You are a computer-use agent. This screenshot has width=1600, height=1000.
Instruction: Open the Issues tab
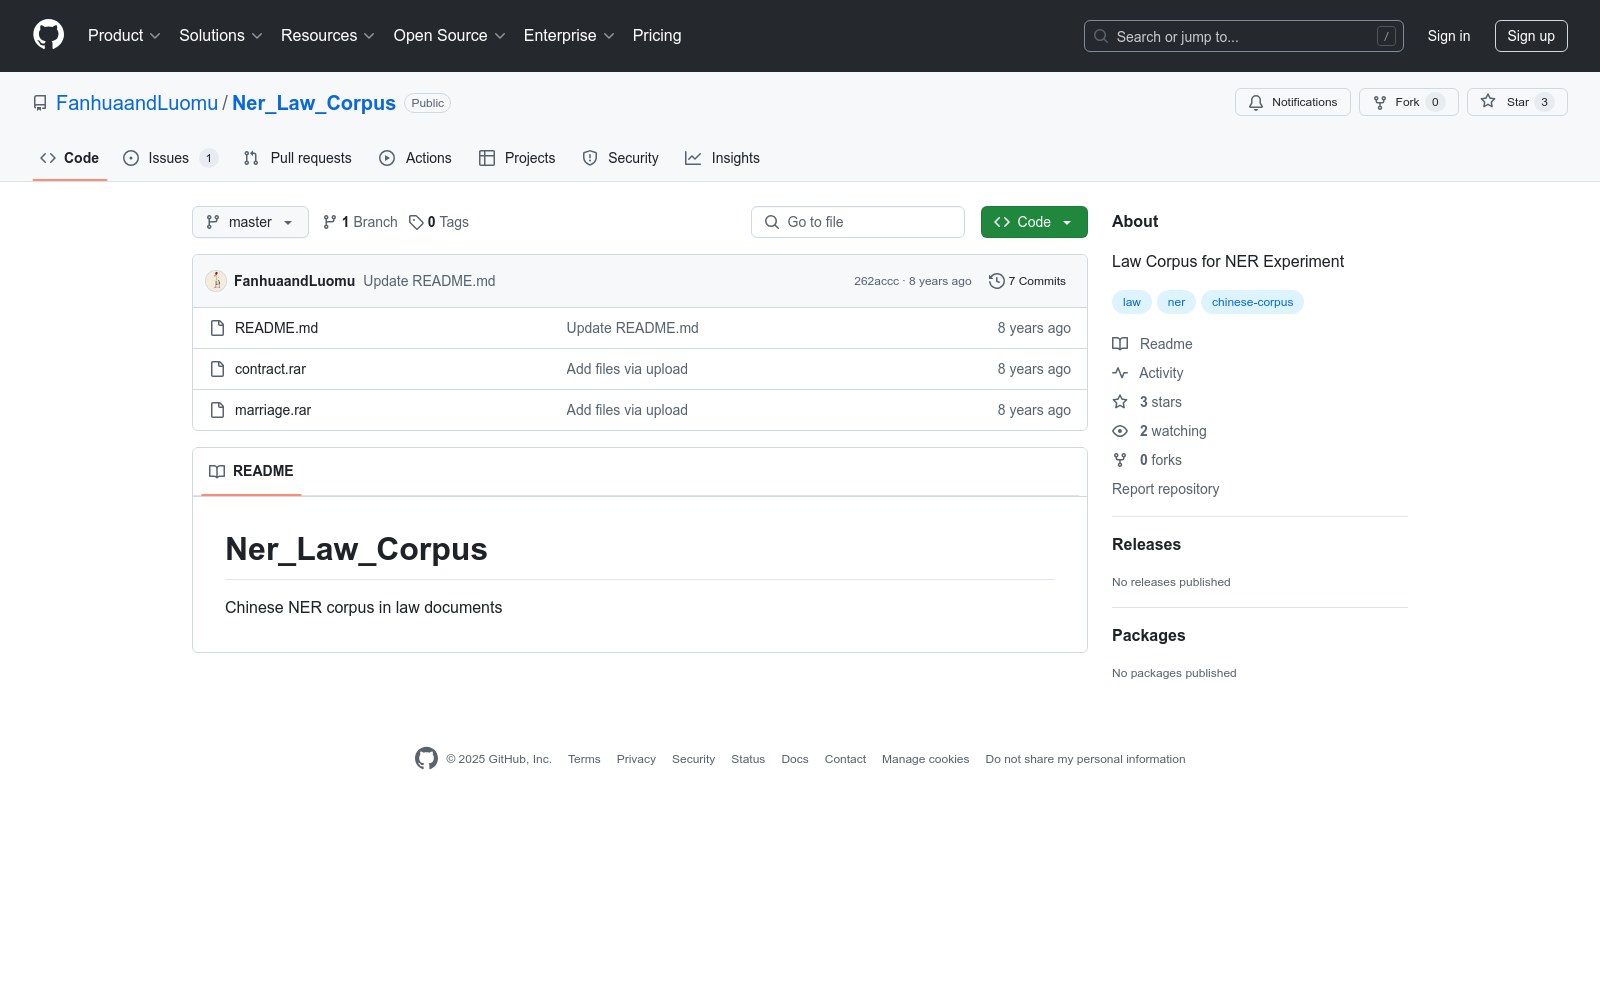pyautogui.click(x=170, y=158)
